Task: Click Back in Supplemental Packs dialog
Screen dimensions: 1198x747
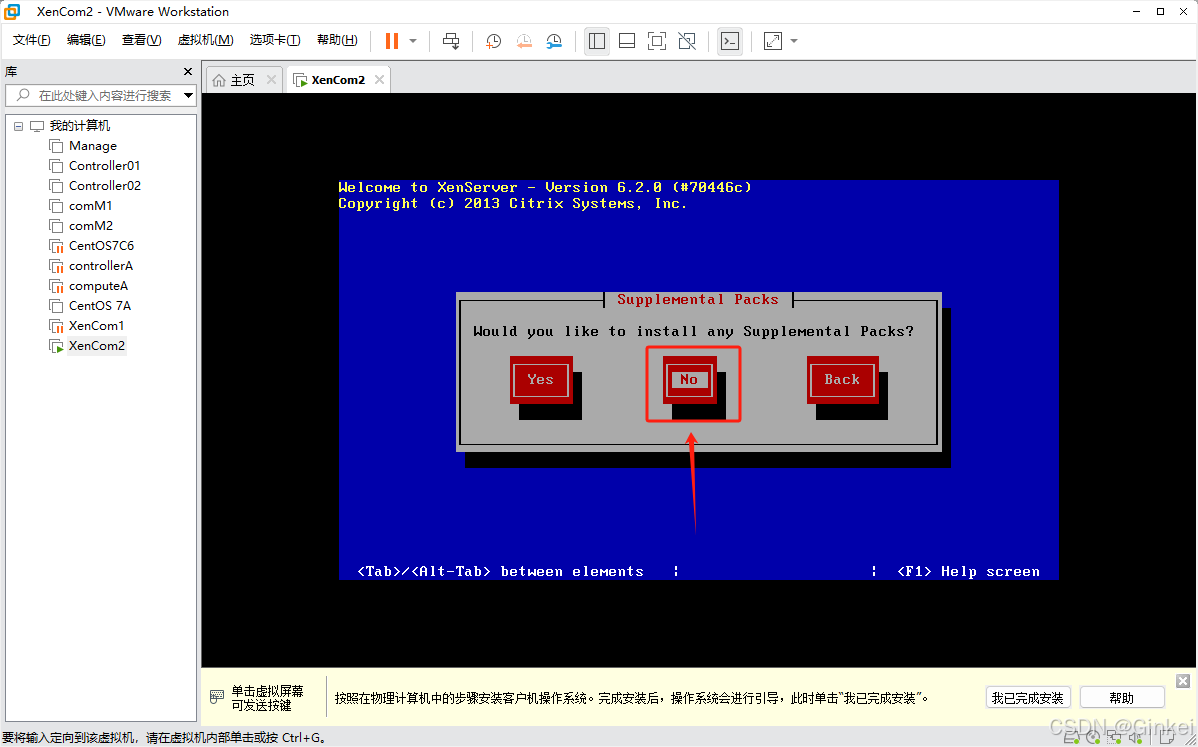Action: (842, 380)
